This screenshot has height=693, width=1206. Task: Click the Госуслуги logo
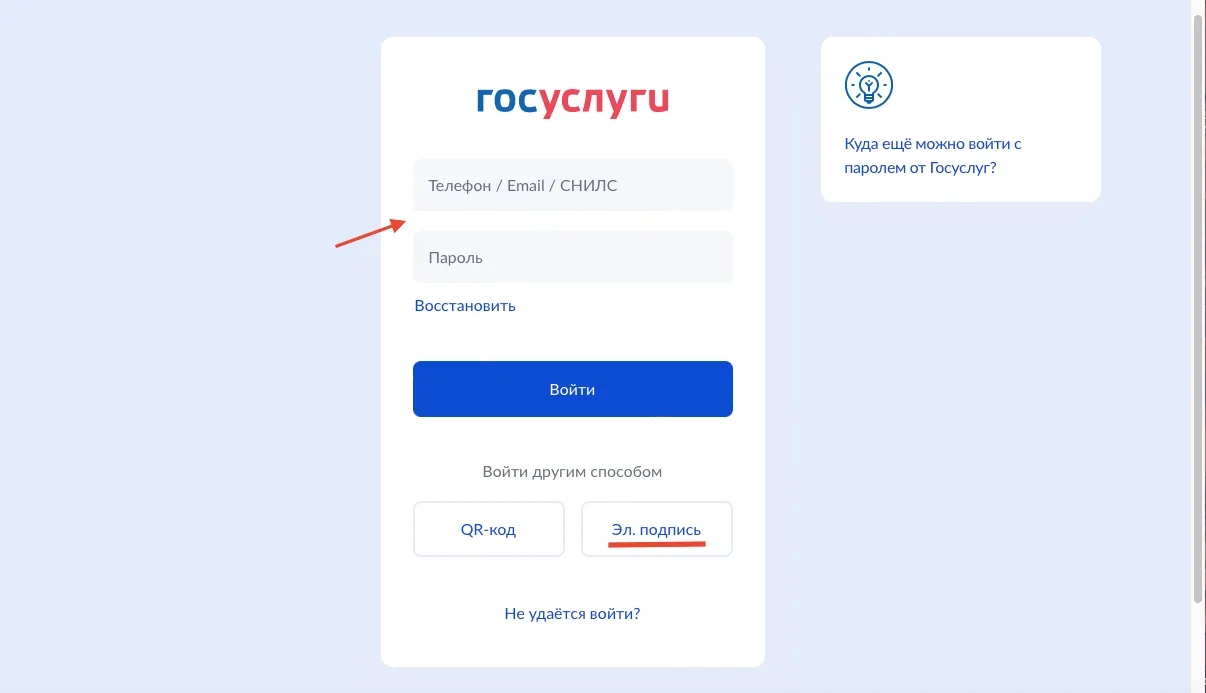572,101
